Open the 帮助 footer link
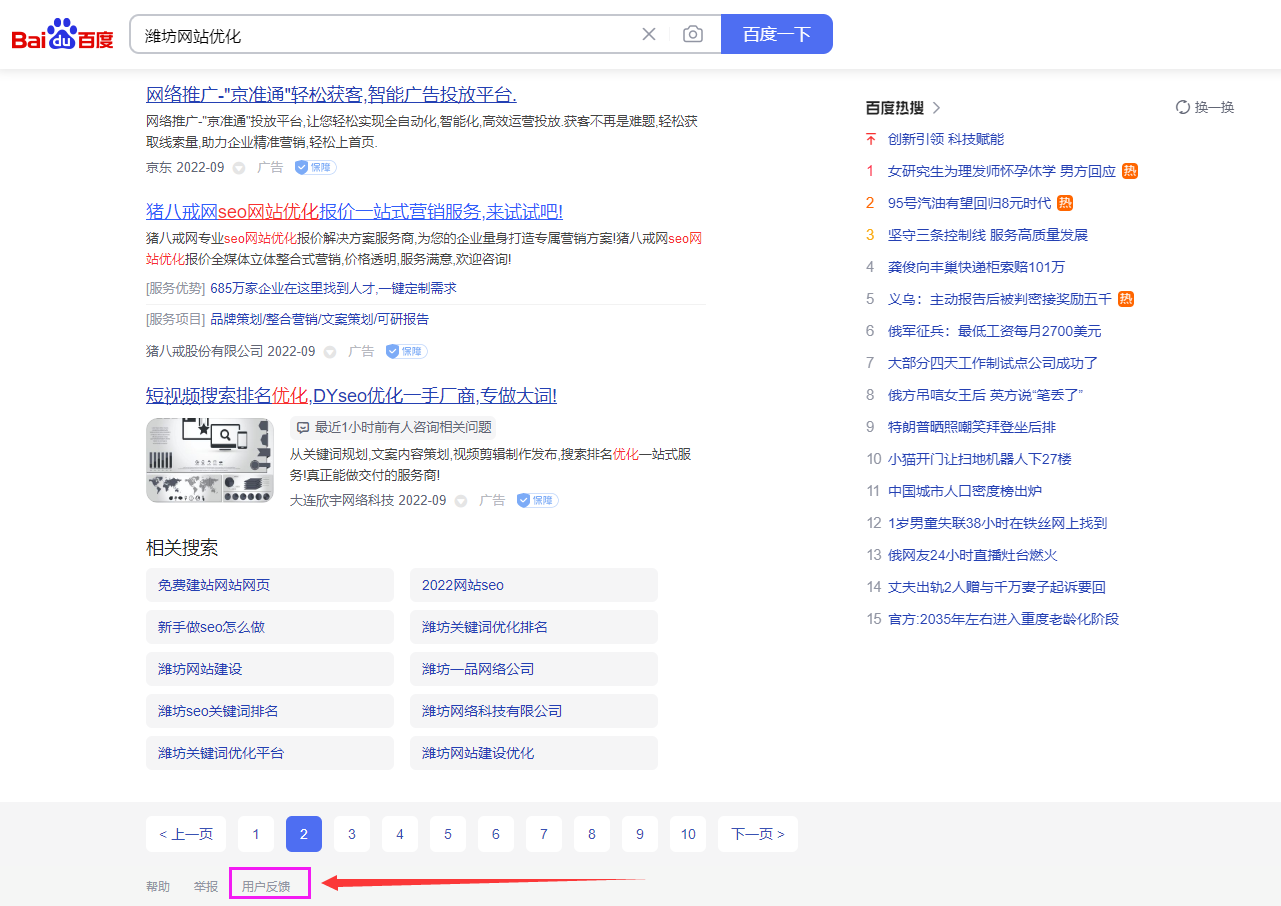The image size is (1281, 906). [158, 886]
